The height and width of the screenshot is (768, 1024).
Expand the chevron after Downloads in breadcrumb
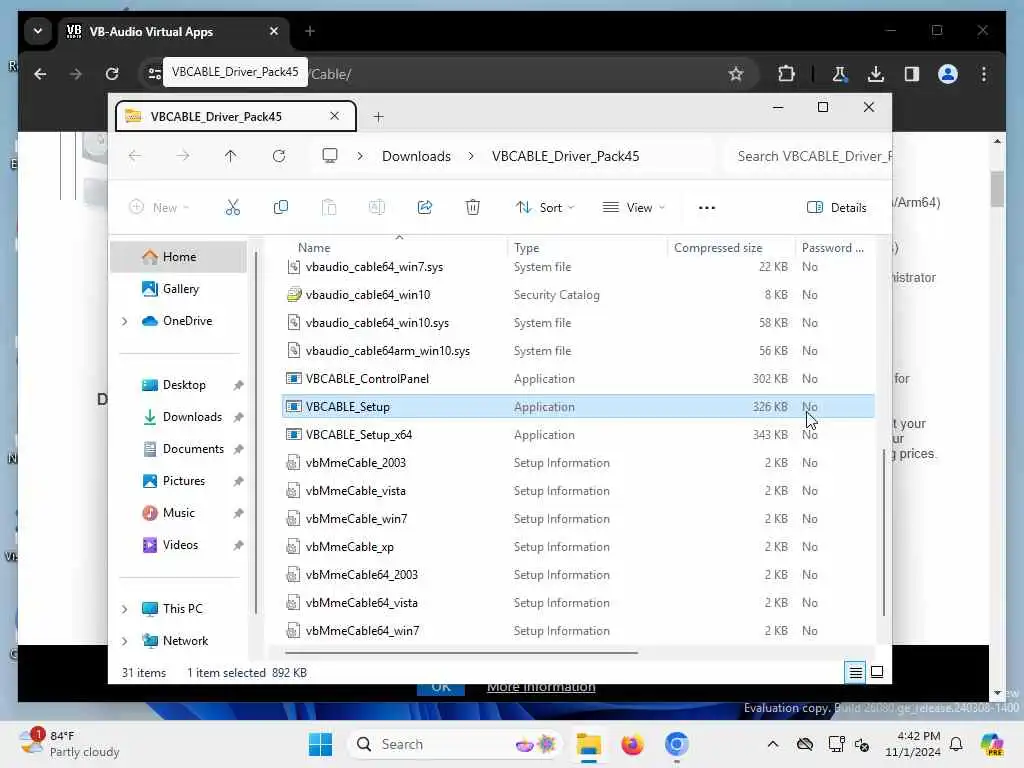click(471, 156)
